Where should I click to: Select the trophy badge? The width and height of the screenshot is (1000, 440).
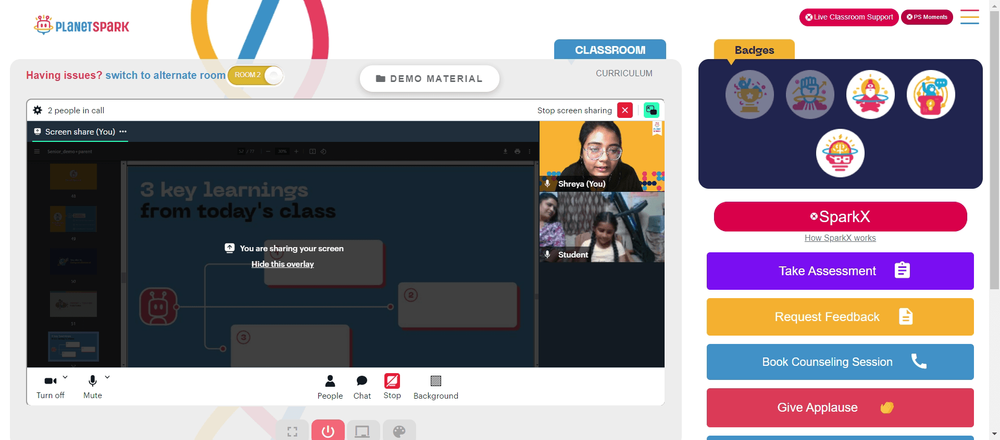click(x=749, y=94)
